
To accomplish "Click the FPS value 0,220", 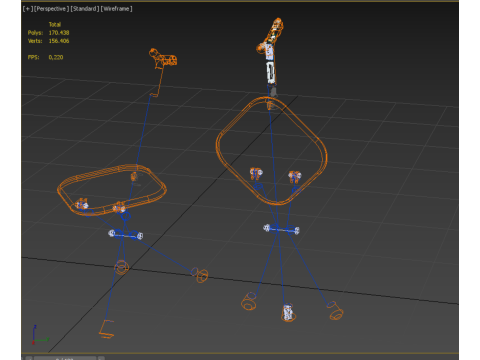I will [56, 57].
